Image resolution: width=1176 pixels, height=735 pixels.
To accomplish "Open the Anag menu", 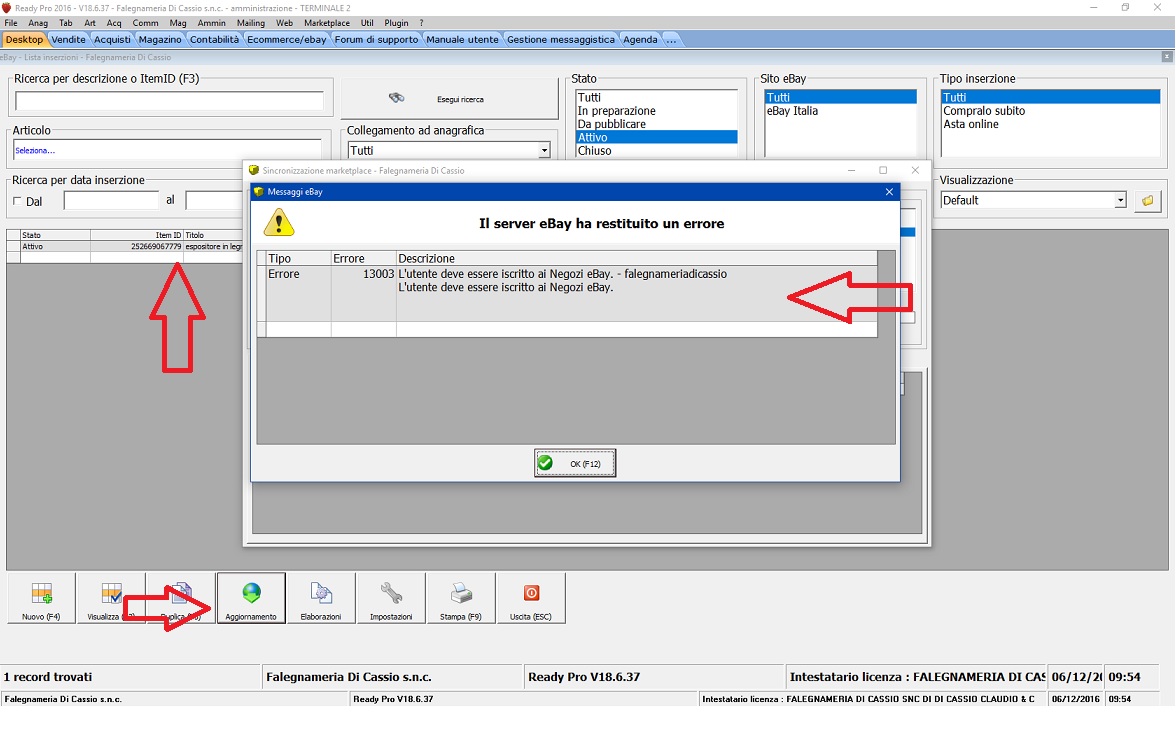I will click(38, 23).
